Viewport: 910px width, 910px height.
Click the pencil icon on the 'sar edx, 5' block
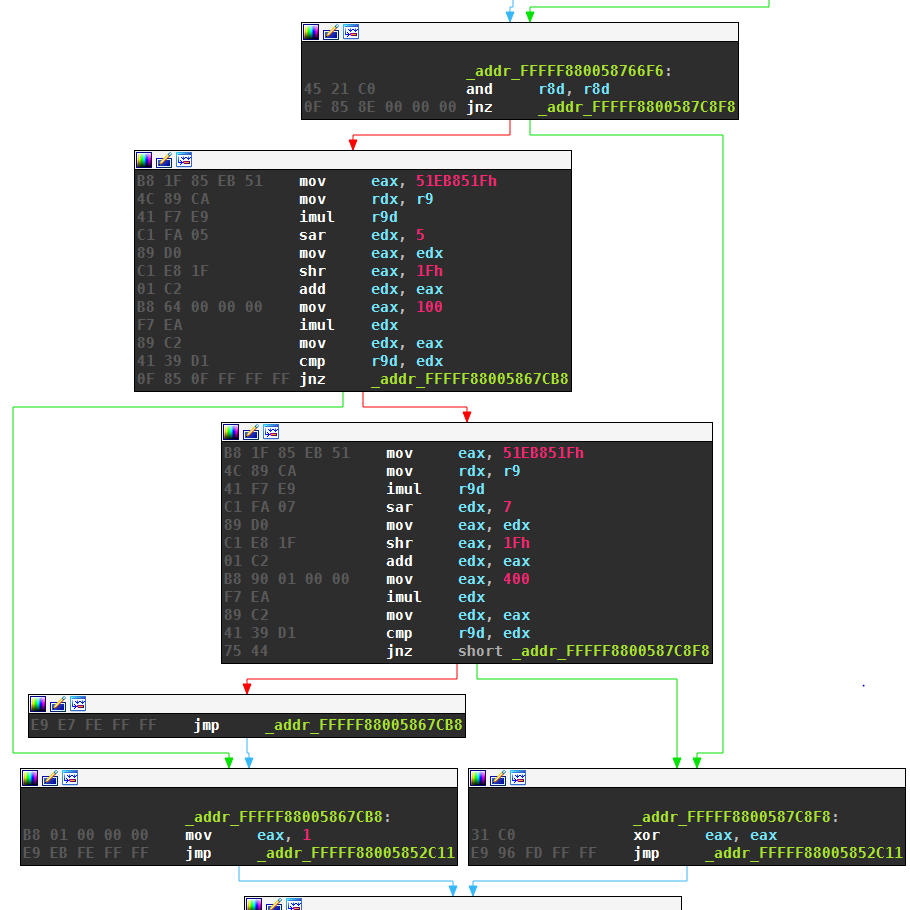164,160
